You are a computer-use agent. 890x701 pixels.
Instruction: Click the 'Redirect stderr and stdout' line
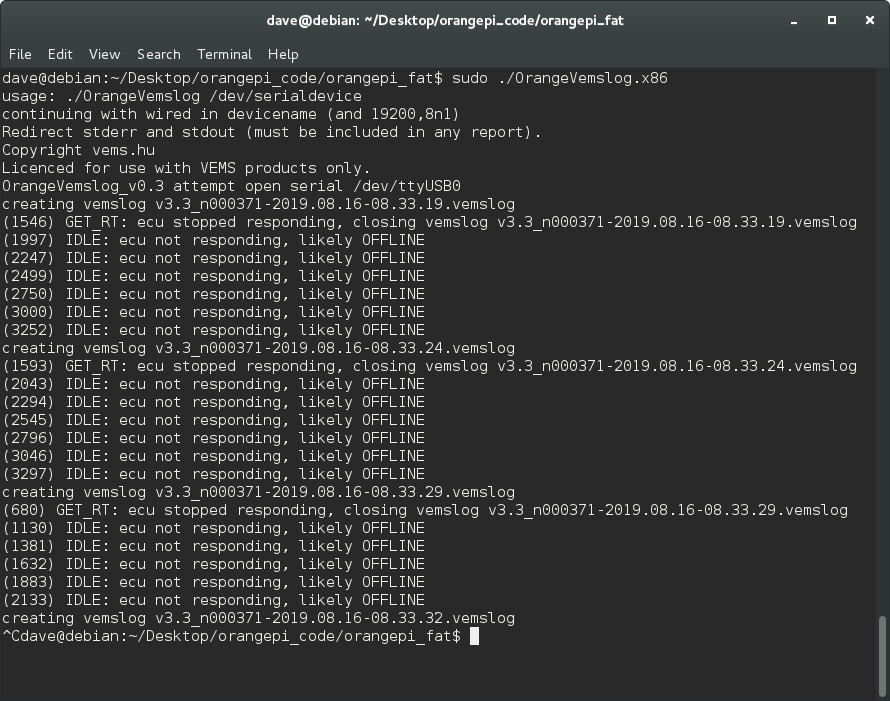point(271,132)
